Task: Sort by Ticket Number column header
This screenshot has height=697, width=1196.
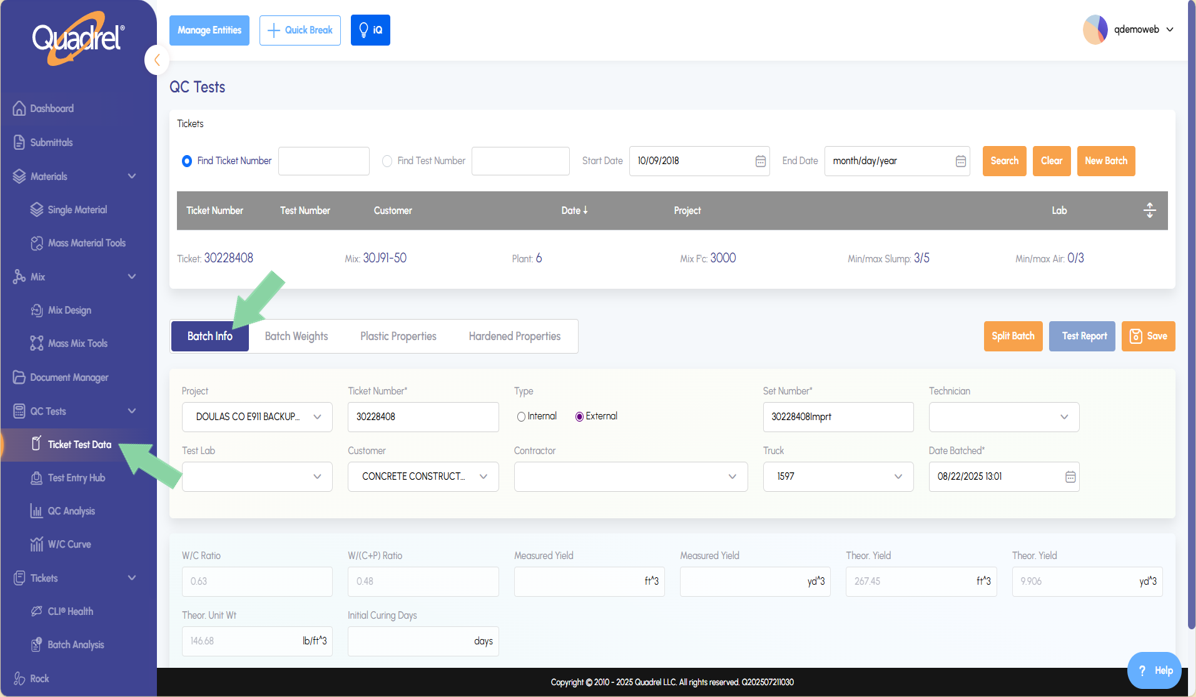Action: pos(215,210)
